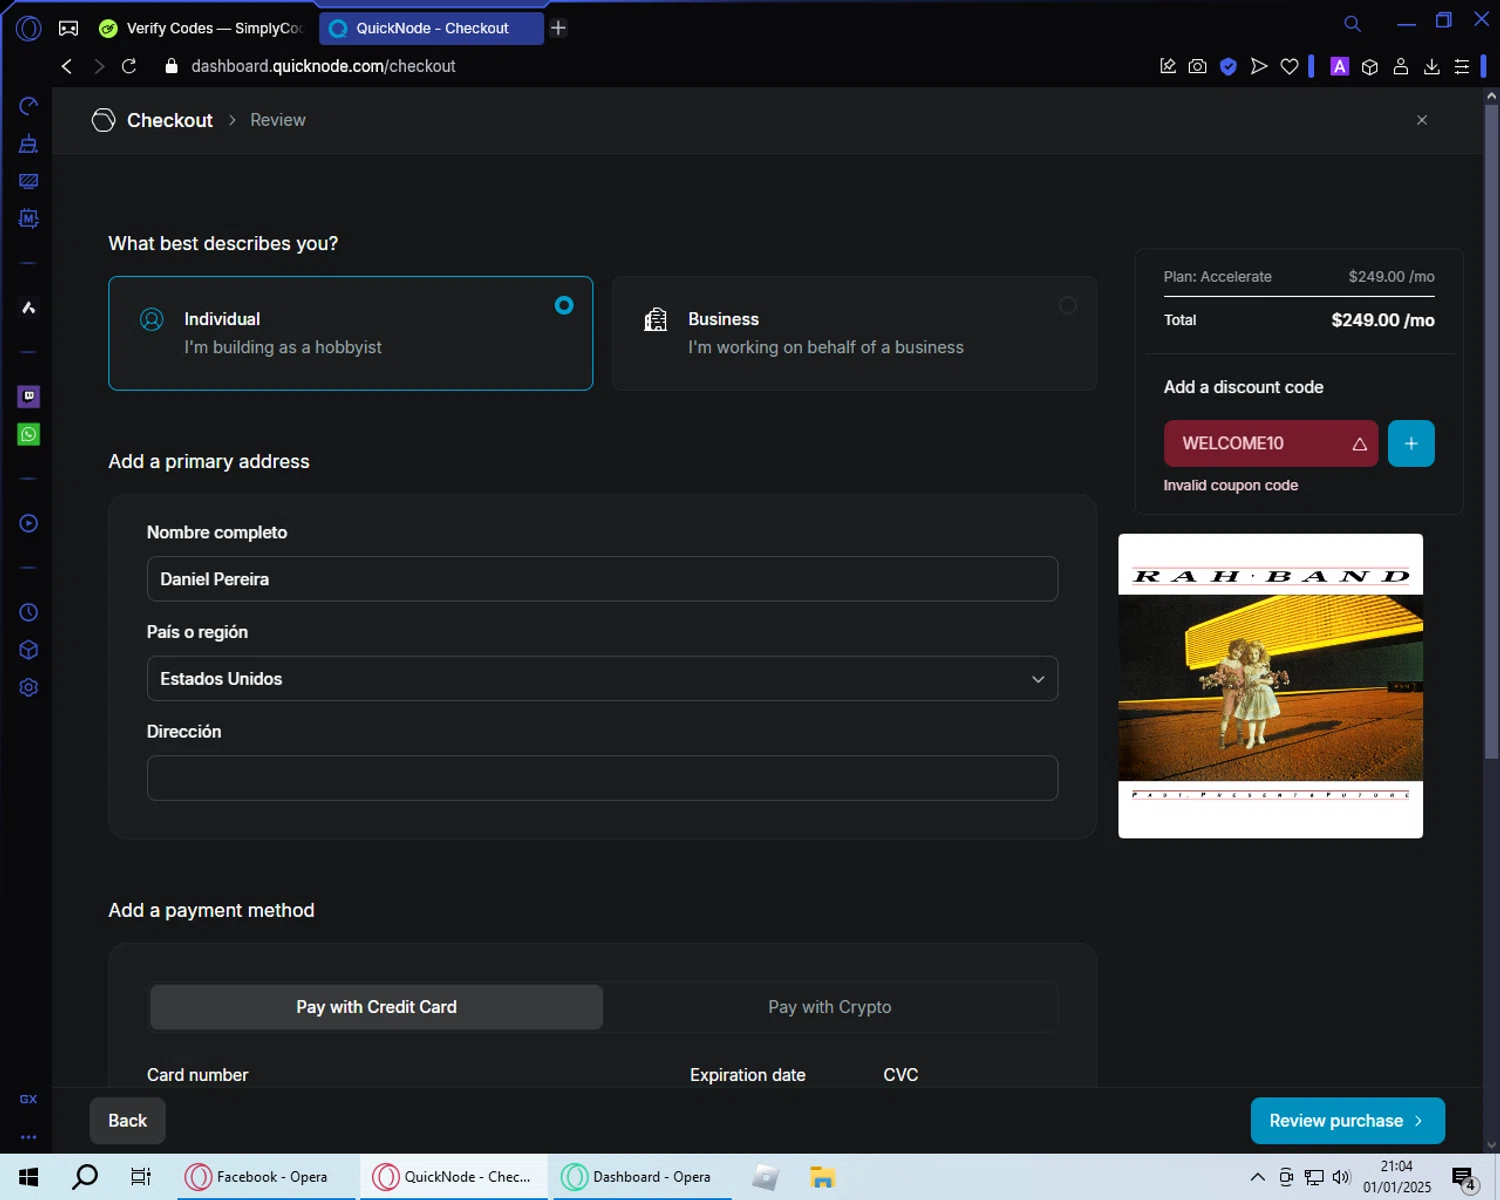Open History clock icon in sidebar
The image size is (1500, 1200).
tap(28, 612)
